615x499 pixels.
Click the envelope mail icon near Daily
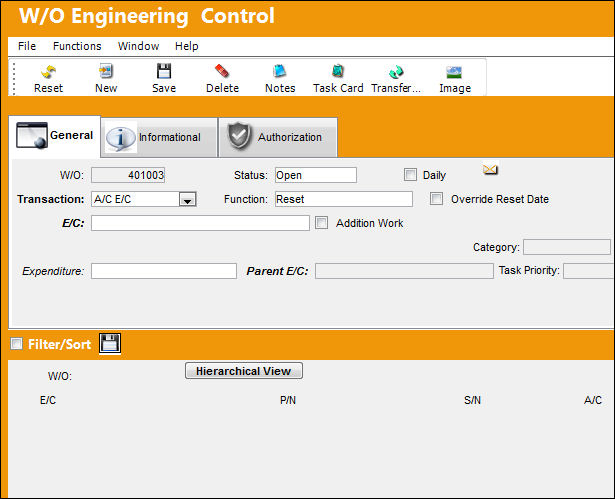(x=490, y=169)
